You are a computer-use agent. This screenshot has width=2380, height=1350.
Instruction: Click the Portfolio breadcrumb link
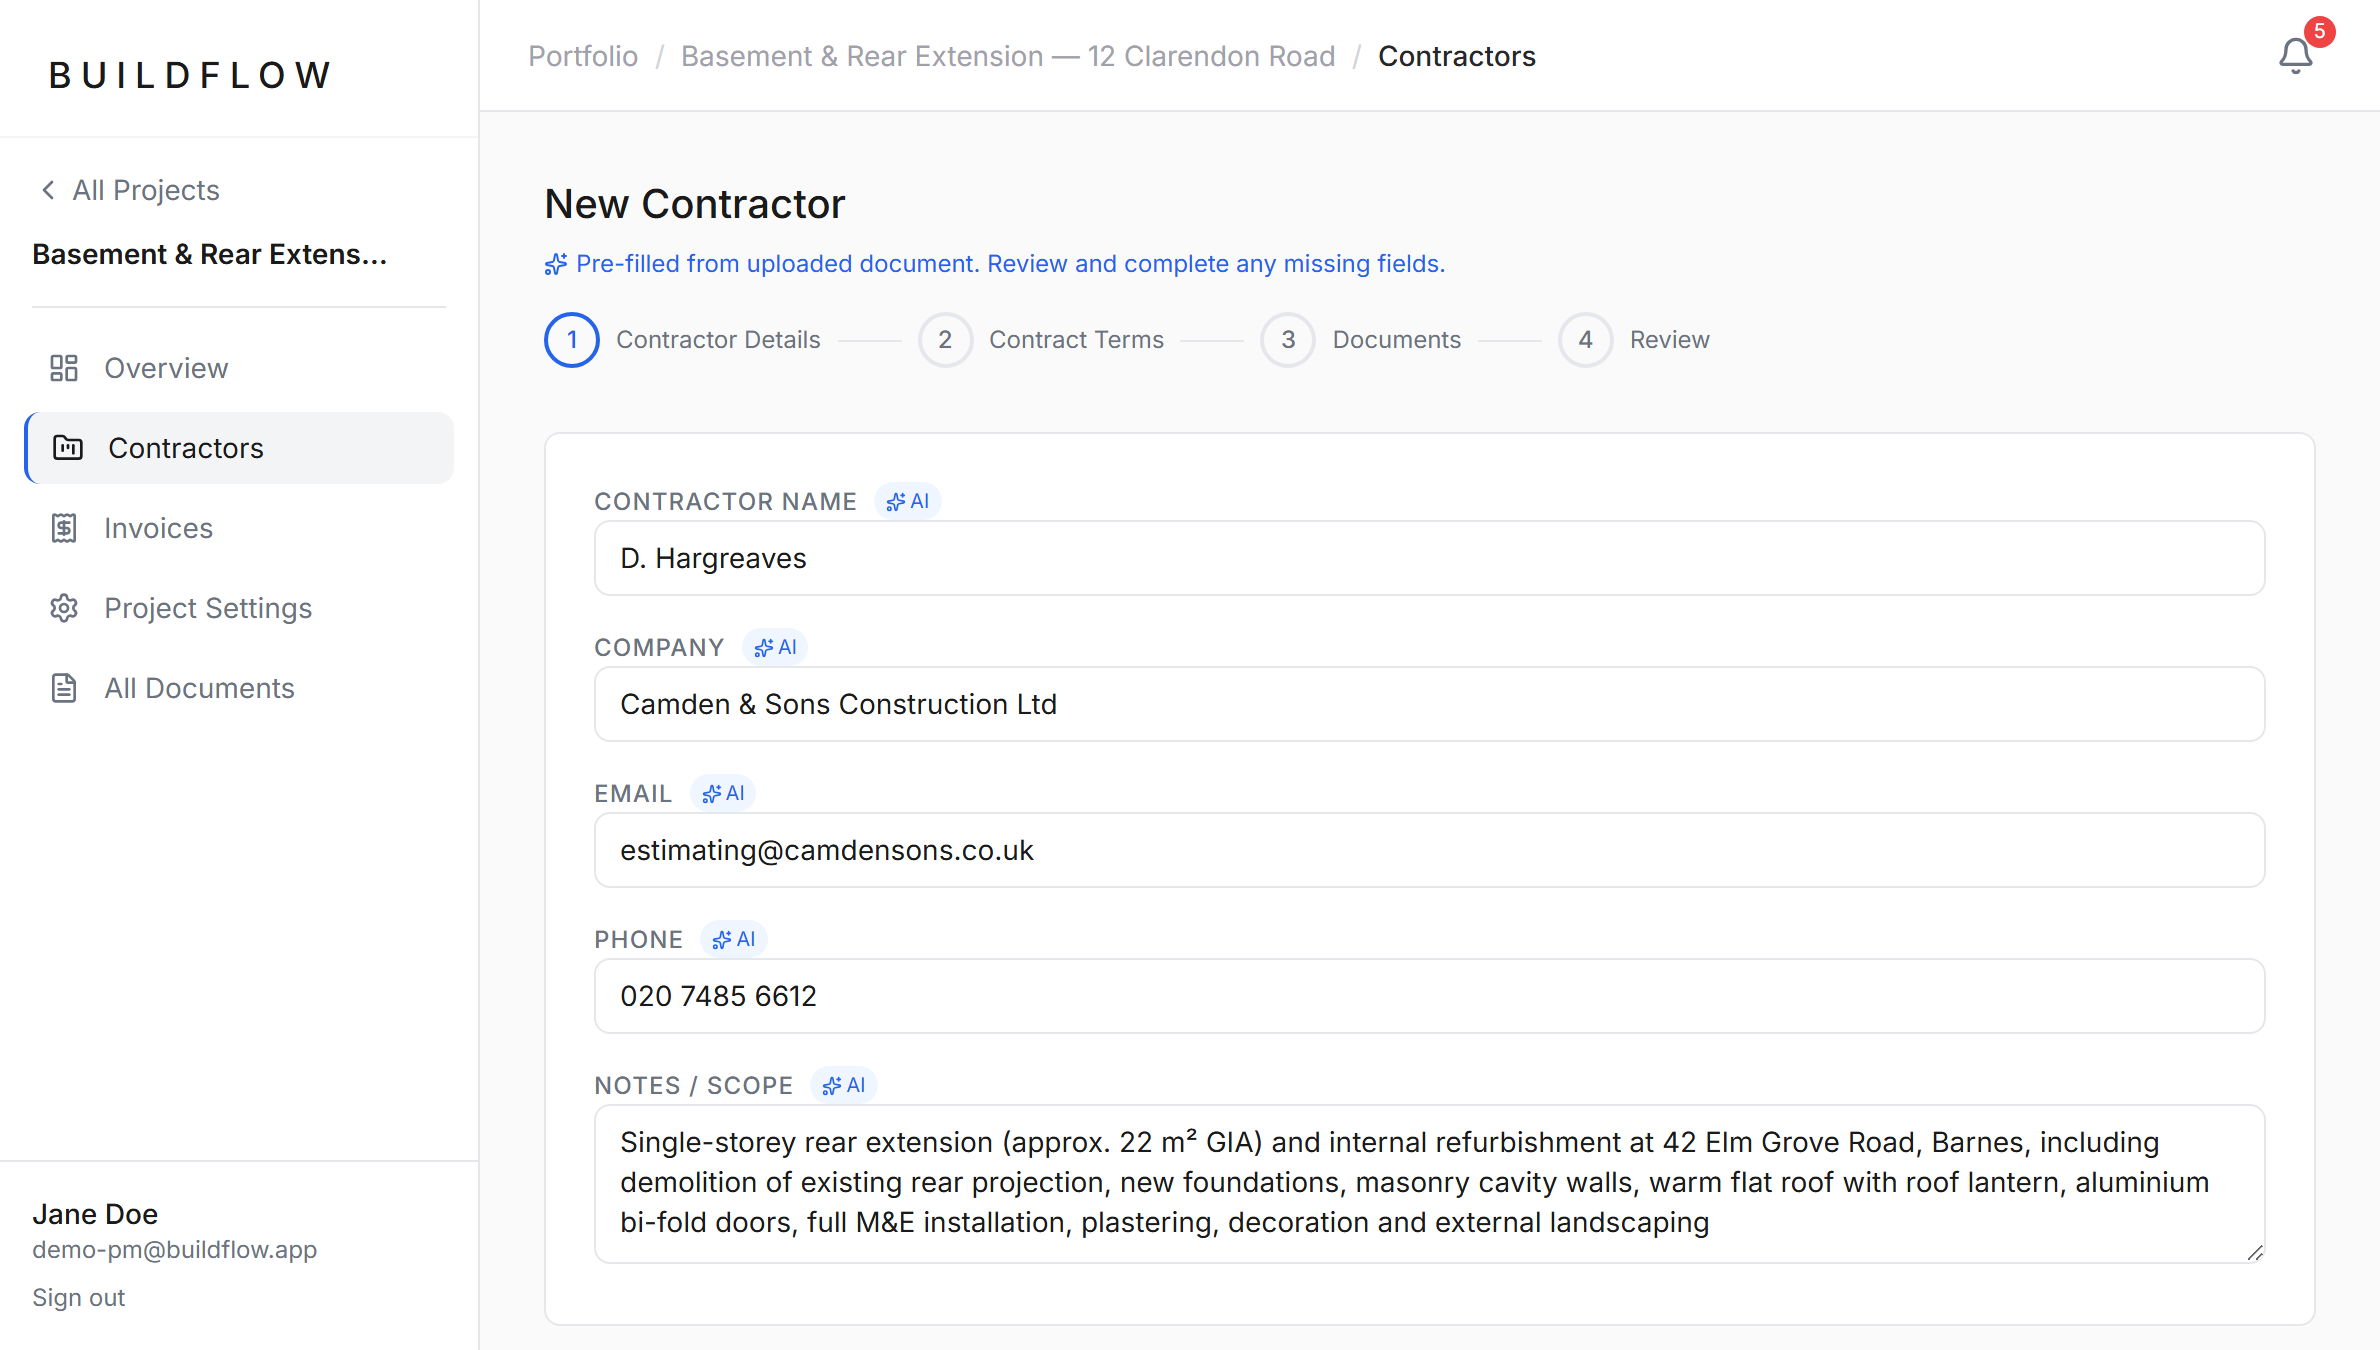point(583,56)
